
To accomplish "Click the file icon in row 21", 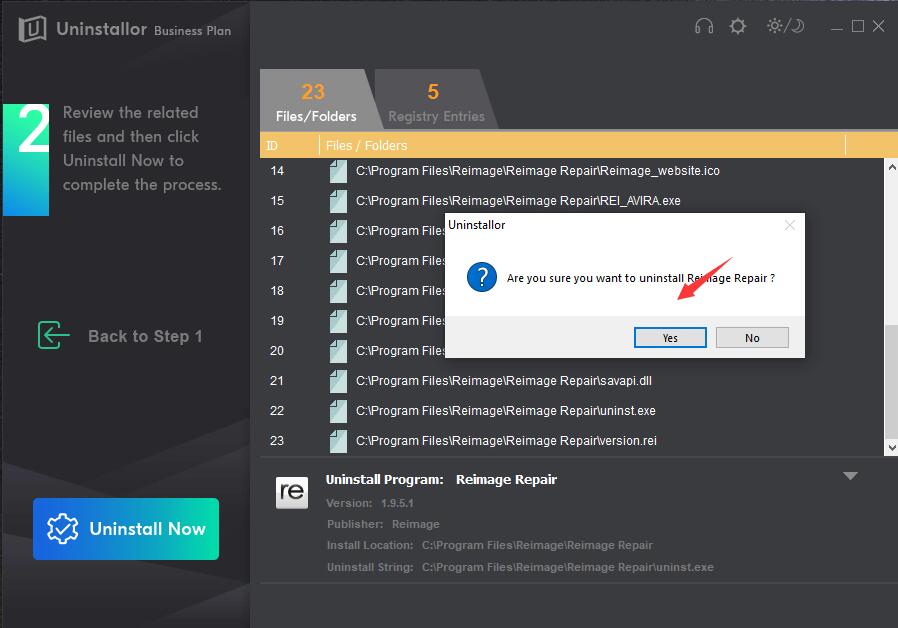I will (338, 381).
